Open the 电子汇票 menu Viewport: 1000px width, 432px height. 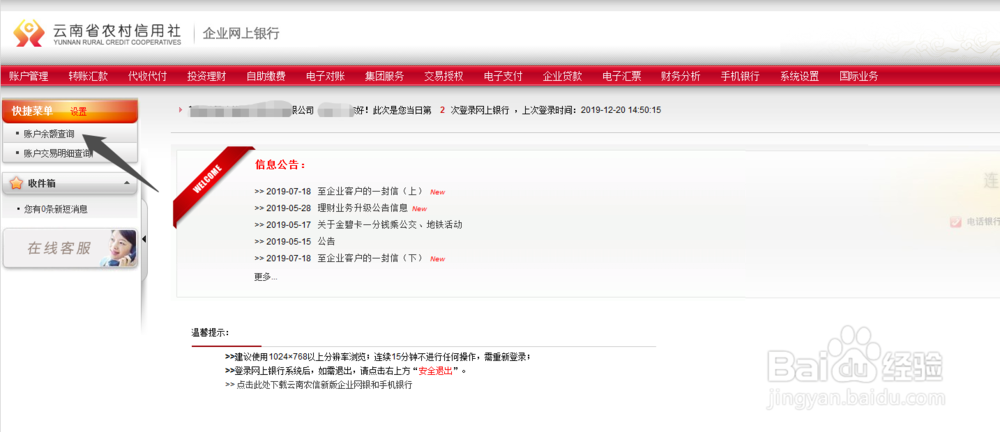(x=622, y=77)
